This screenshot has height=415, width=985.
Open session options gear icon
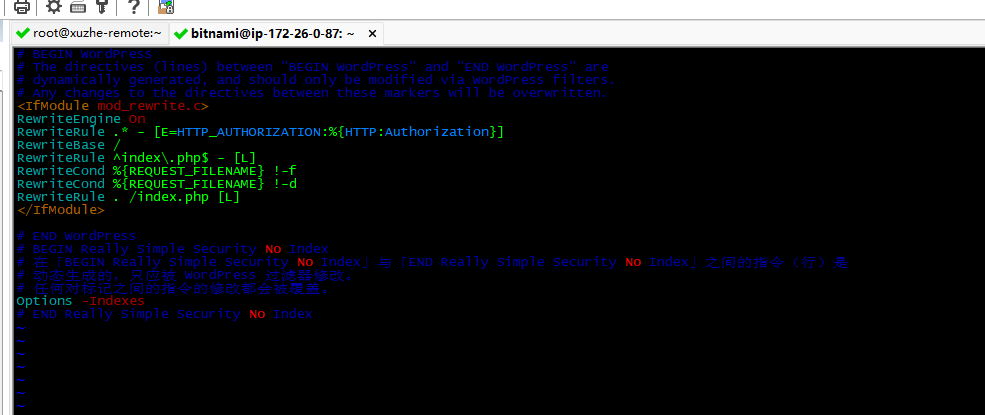pos(55,7)
